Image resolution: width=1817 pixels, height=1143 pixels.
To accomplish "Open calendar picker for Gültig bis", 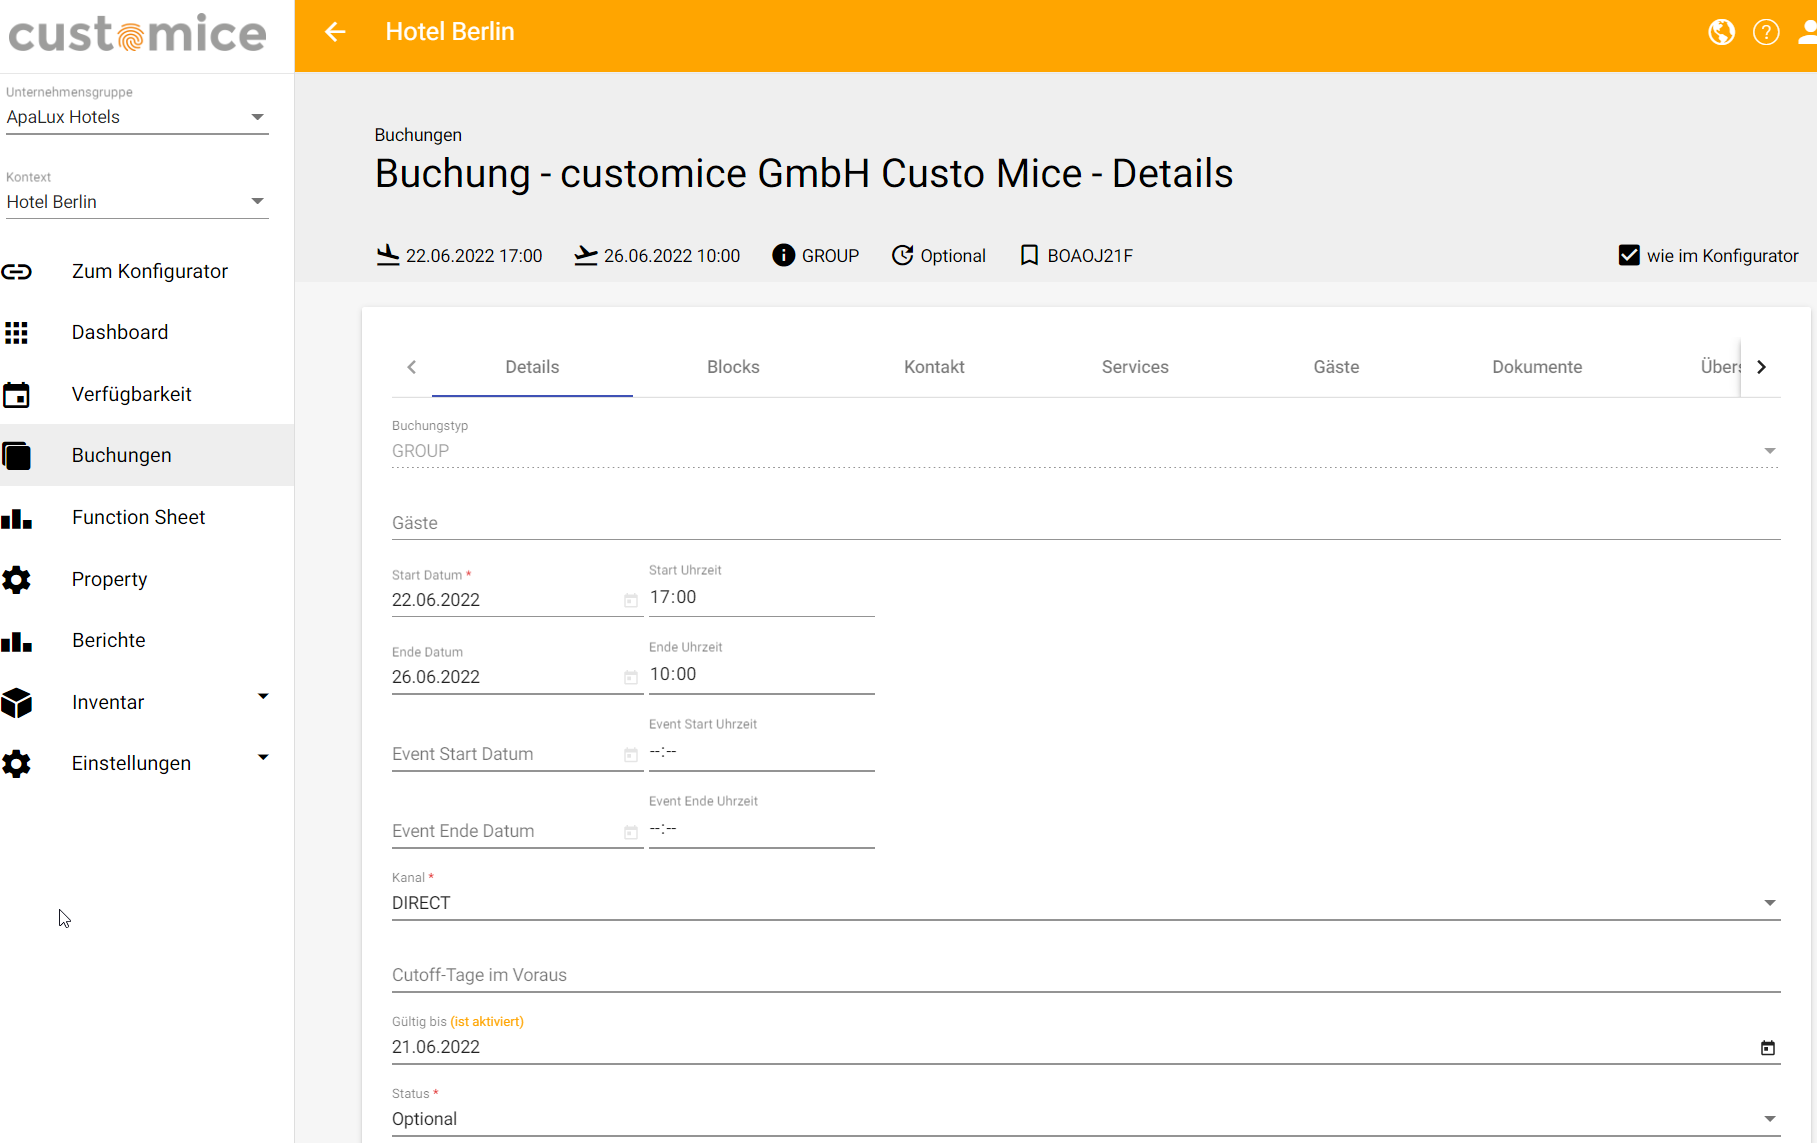I will point(1768,1047).
